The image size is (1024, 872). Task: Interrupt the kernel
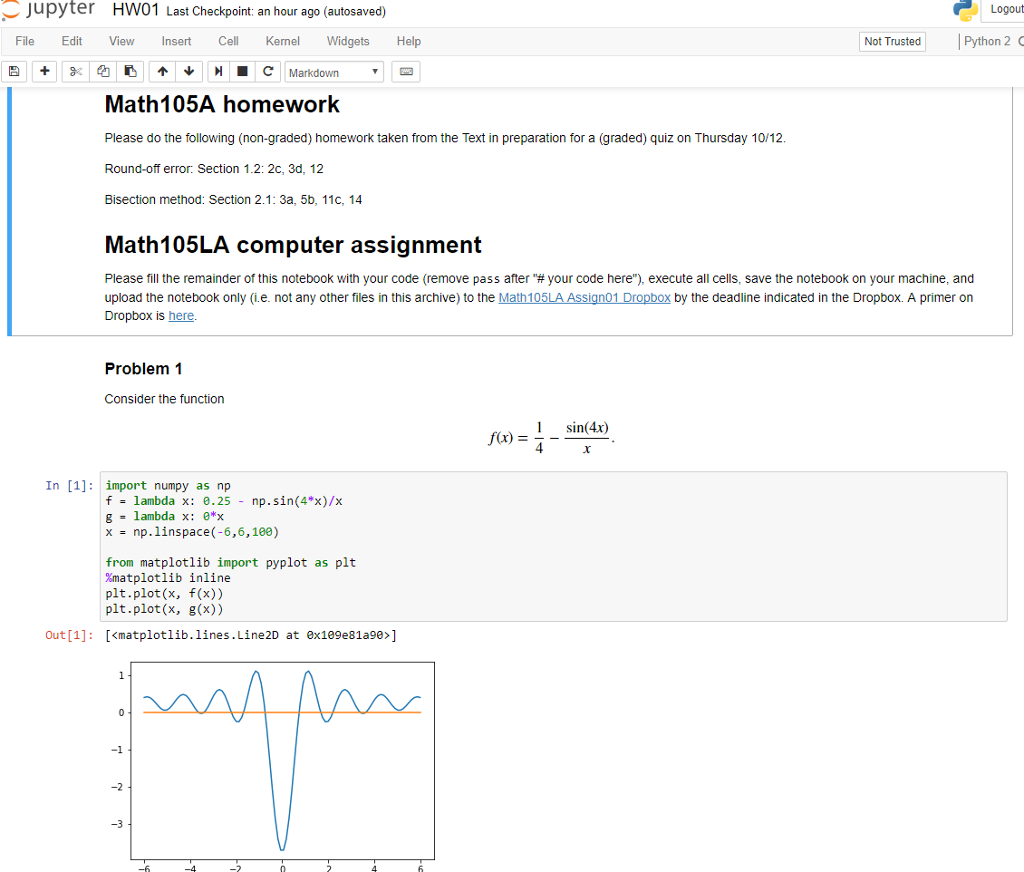(x=241, y=71)
